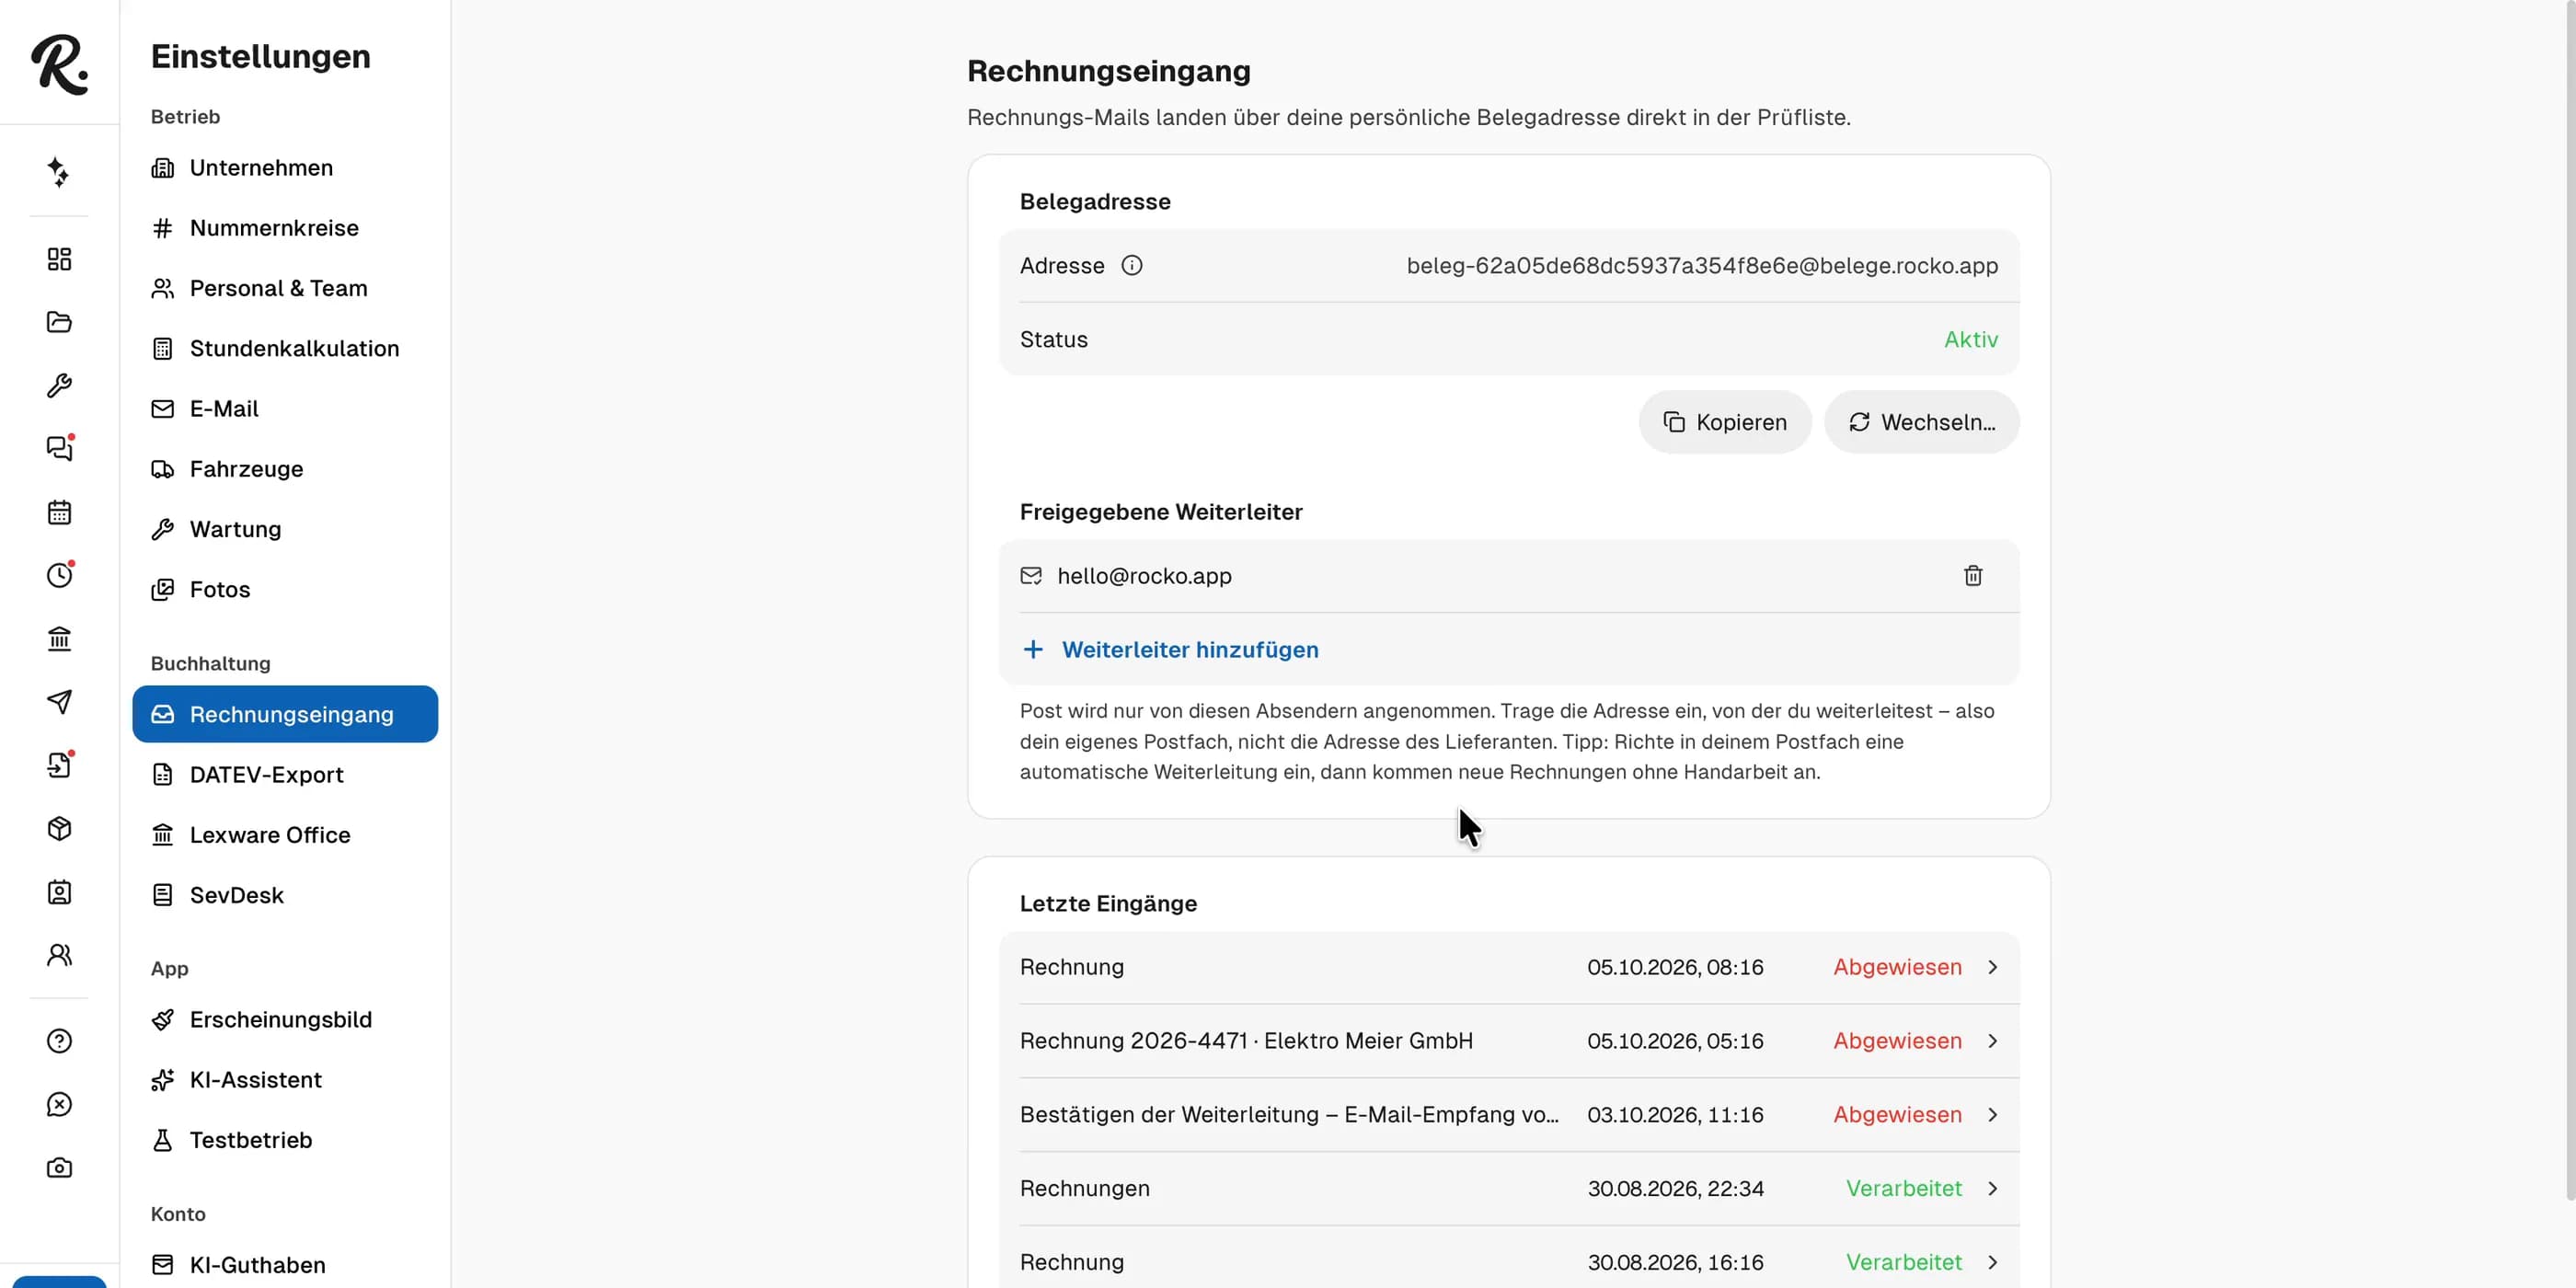
Task: Open the help question mark icon
Action: [59, 1041]
